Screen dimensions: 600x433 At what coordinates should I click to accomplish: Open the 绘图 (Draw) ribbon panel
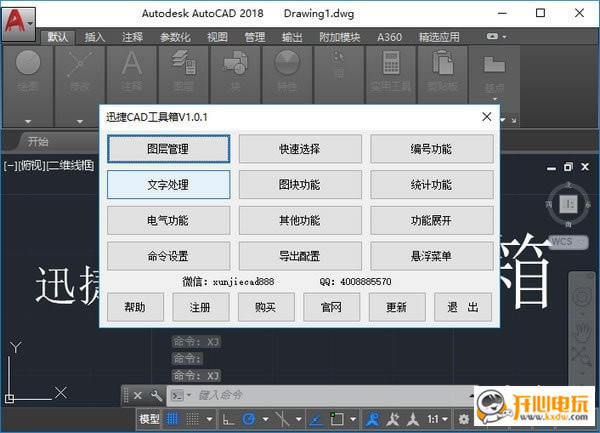coord(28,73)
